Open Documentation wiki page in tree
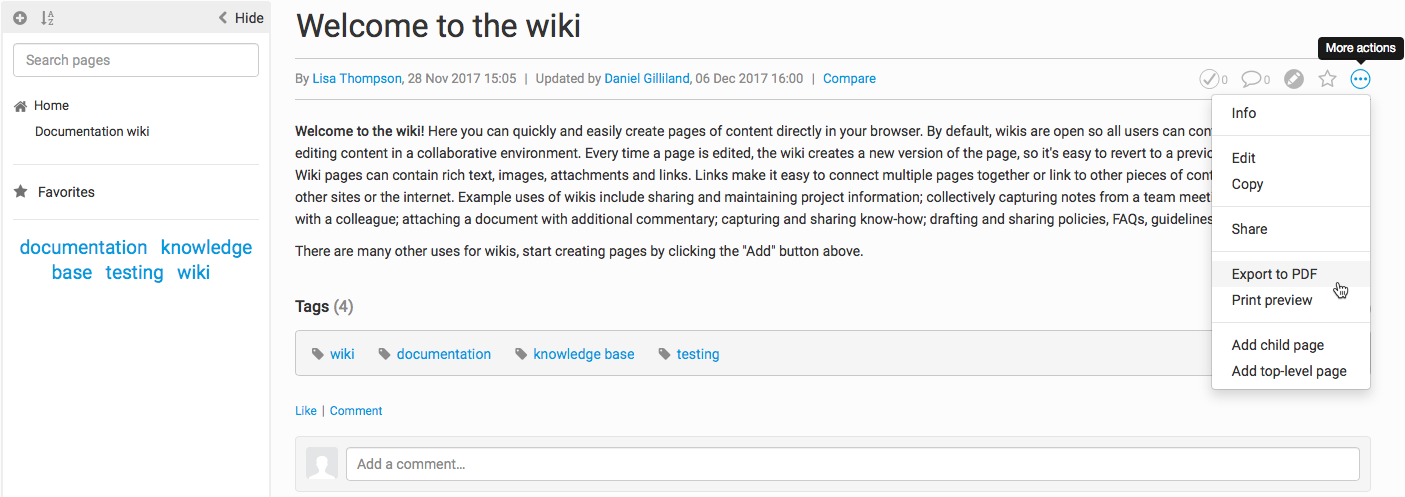The height and width of the screenshot is (497, 1405). 92,131
